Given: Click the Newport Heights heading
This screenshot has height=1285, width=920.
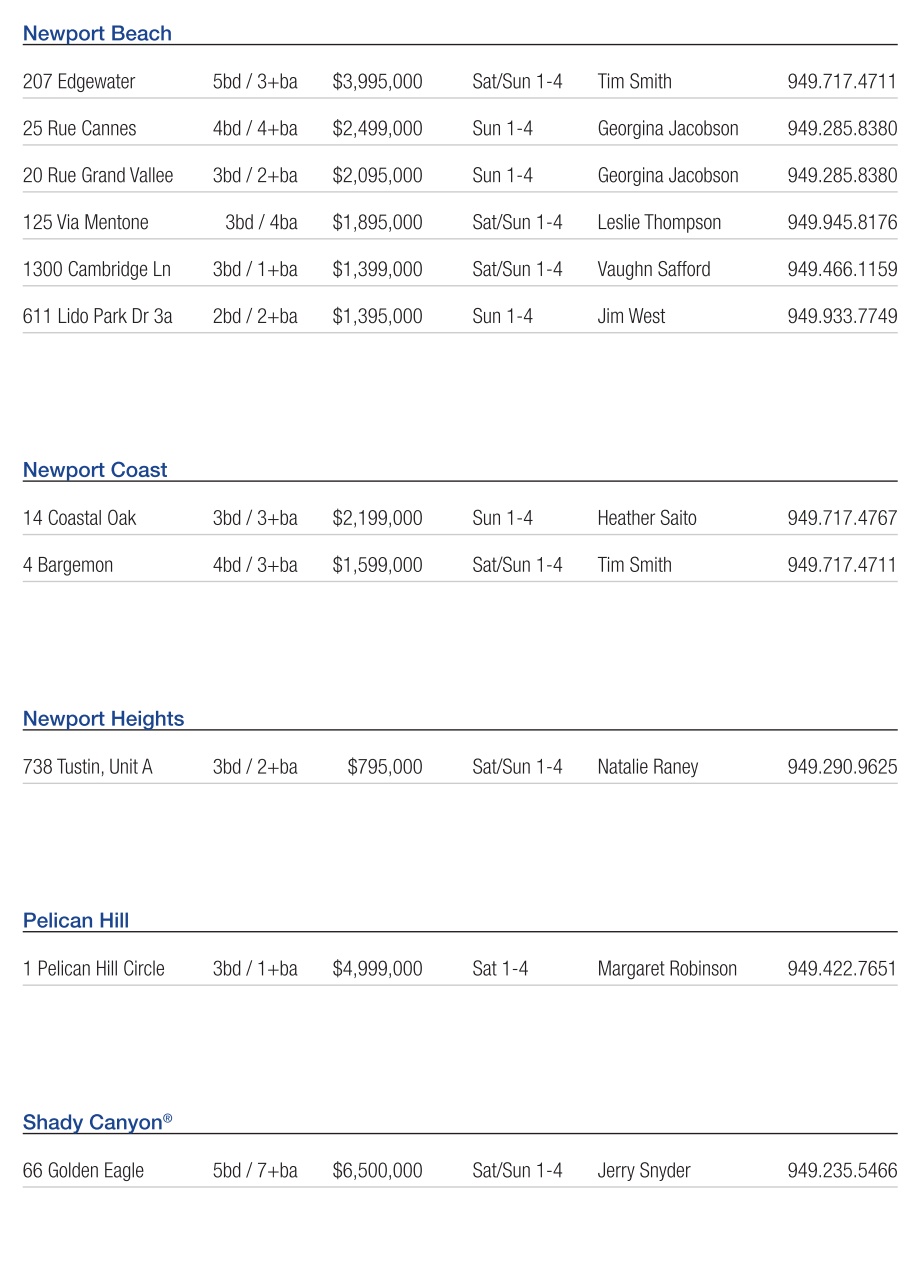Looking at the screenshot, I should 103,719.
